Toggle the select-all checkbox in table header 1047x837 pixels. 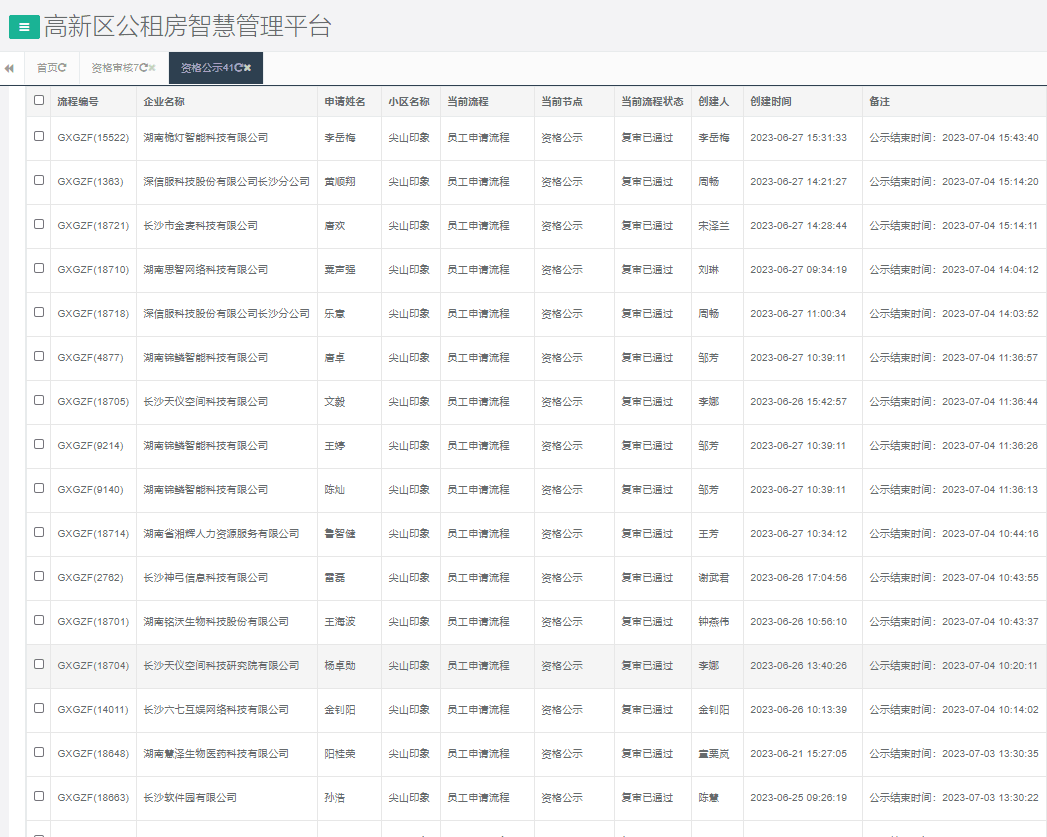[x=39, y=100]
